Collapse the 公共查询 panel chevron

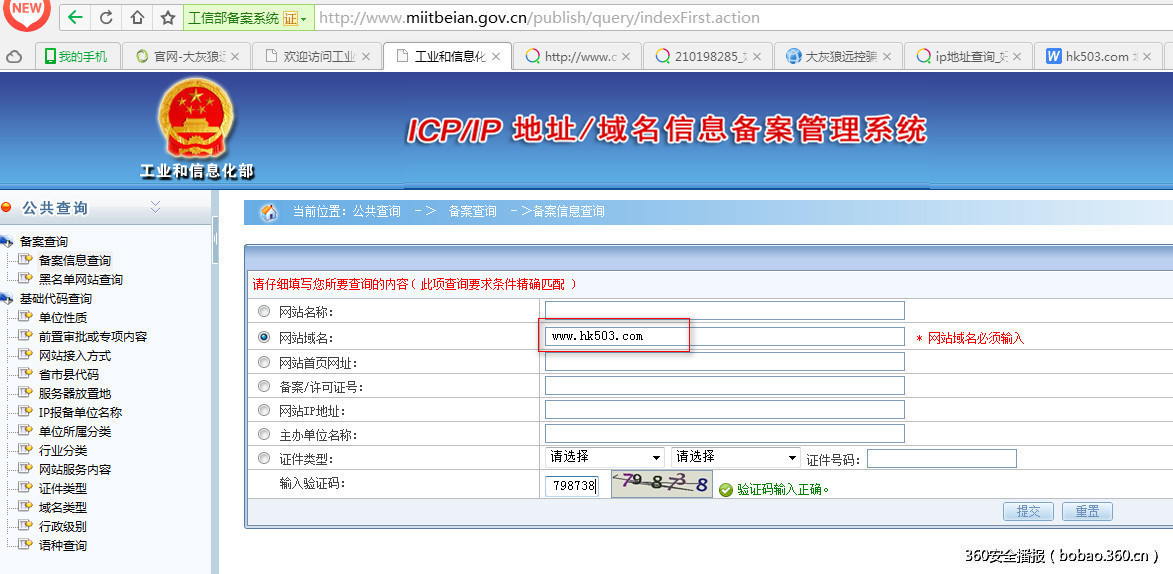[x=156, y=207]
